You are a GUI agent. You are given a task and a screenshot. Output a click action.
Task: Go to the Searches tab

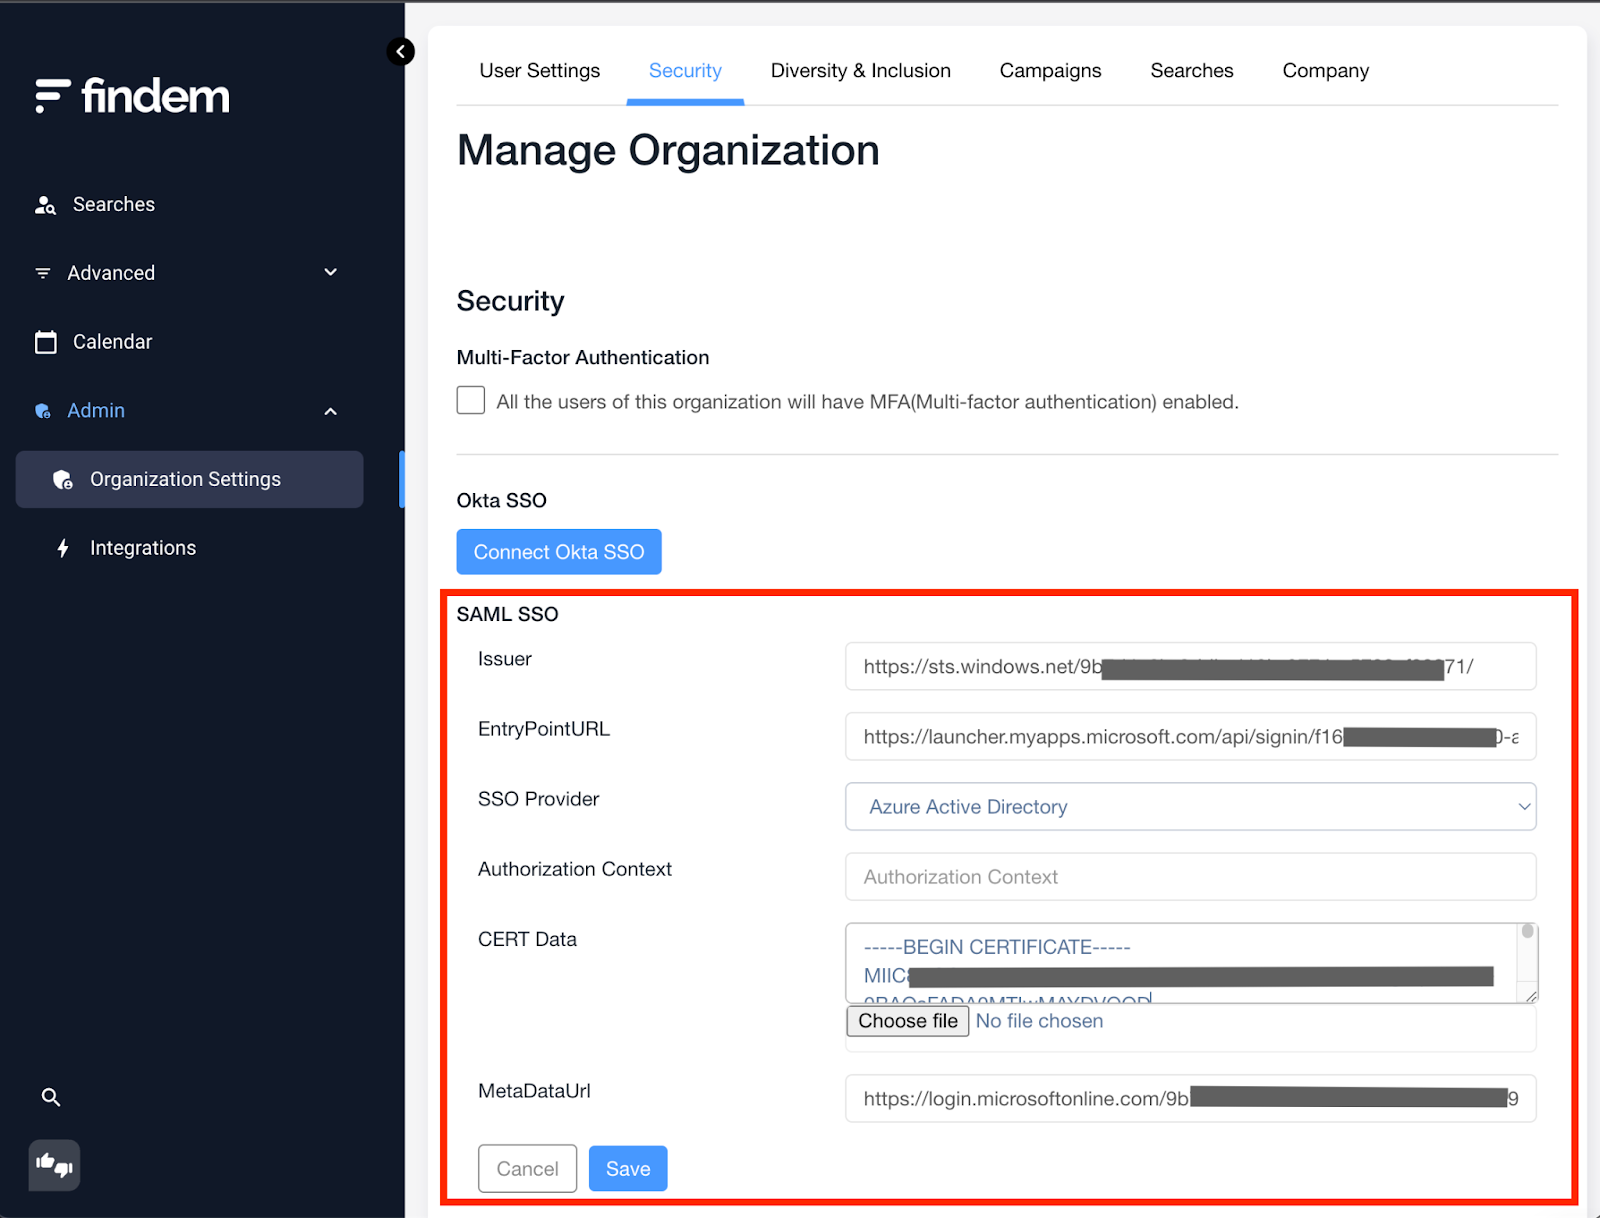pyautogui.click(x=1192, y=71)
